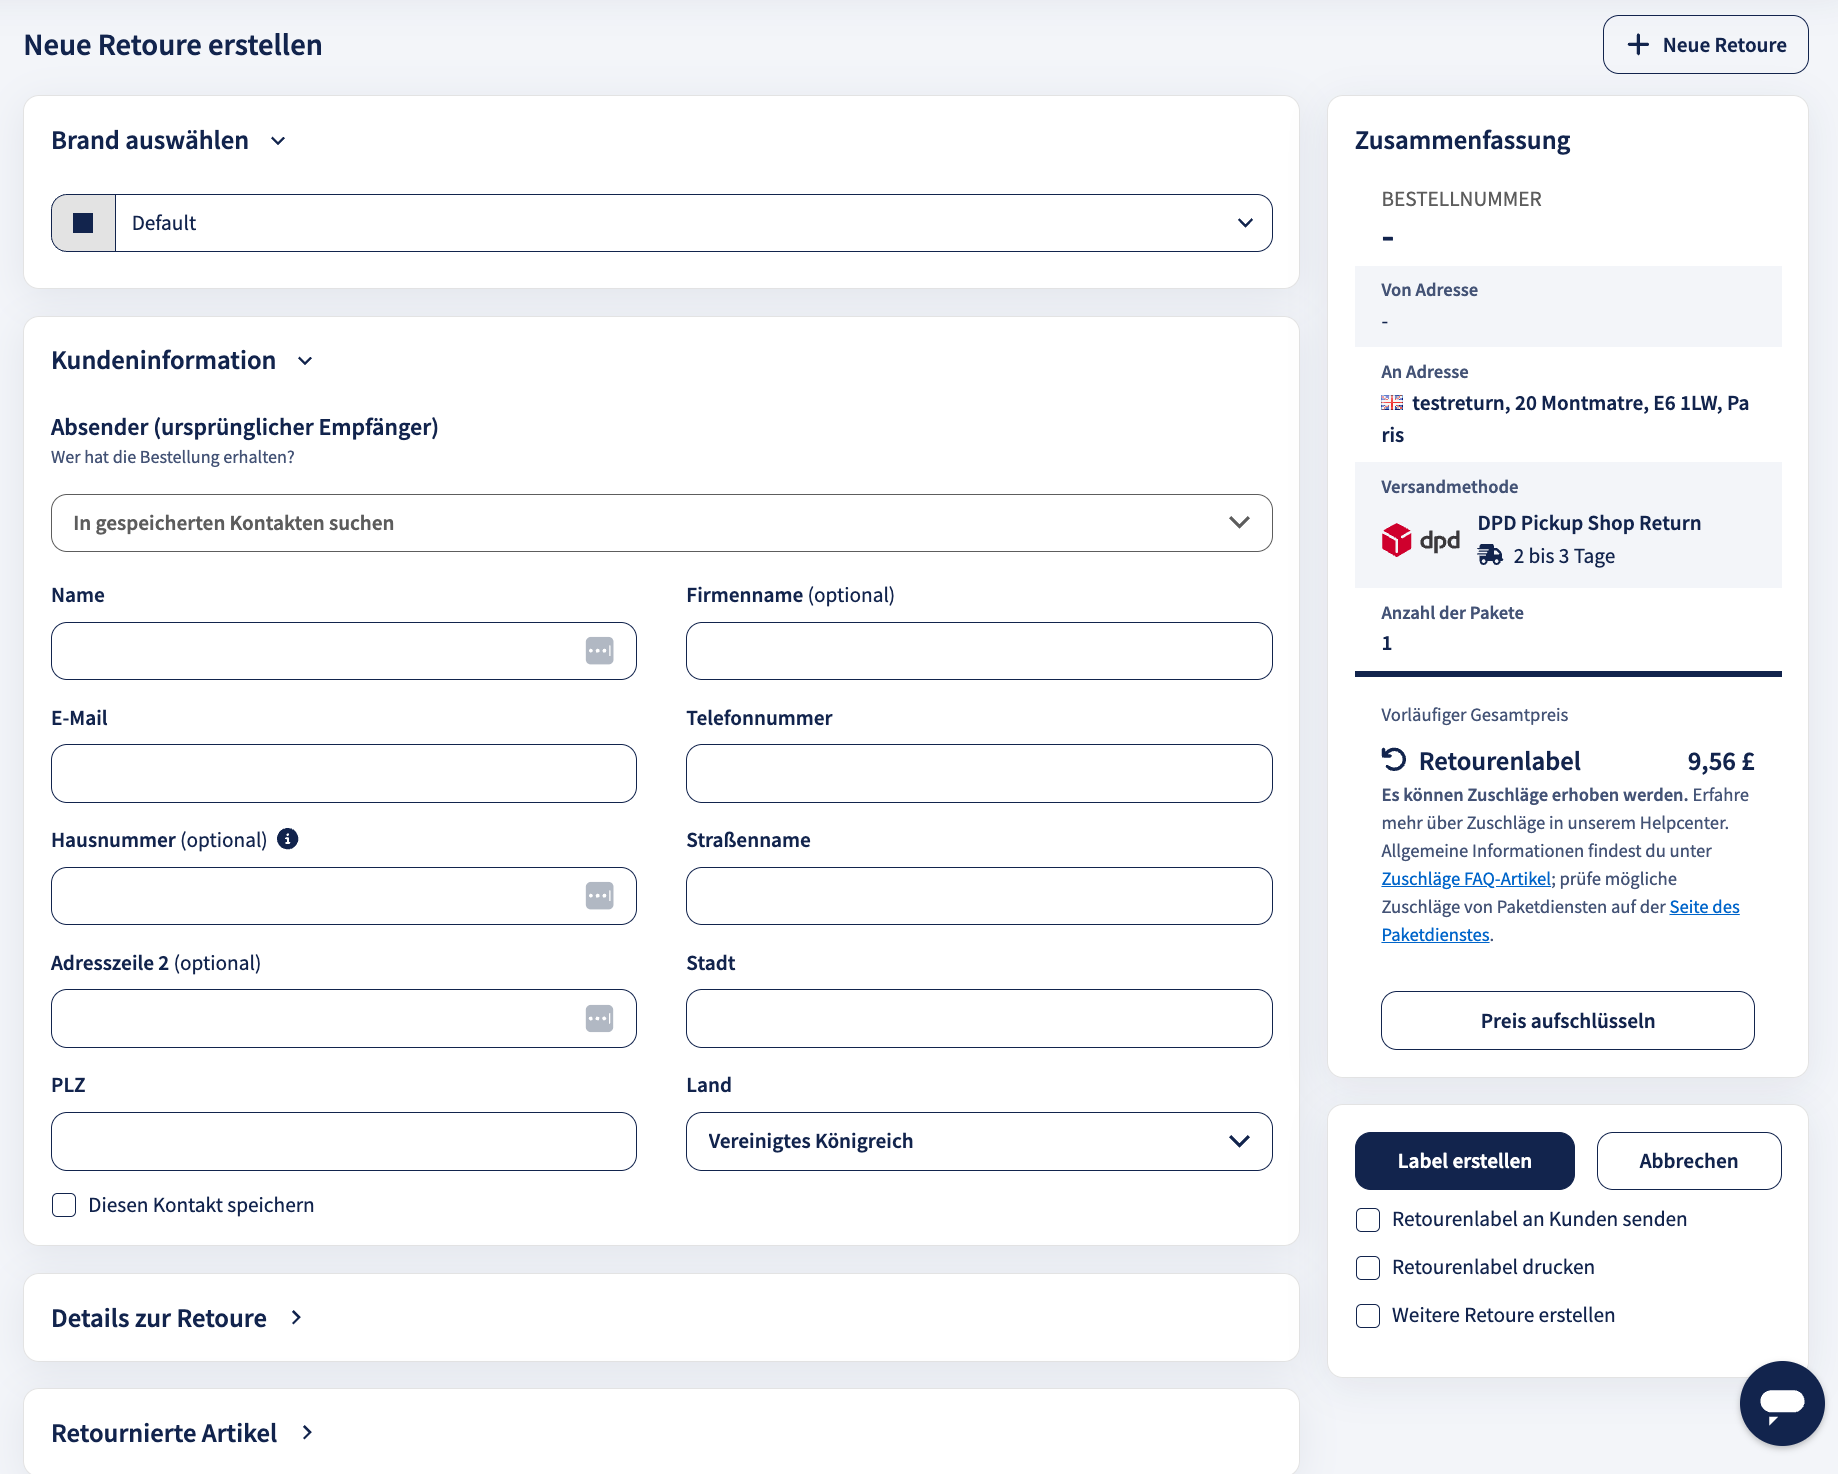Click the Wer hat die Bestellung erhalten? text
This screenshot has height=1474, width=1838.
point(173,457)
